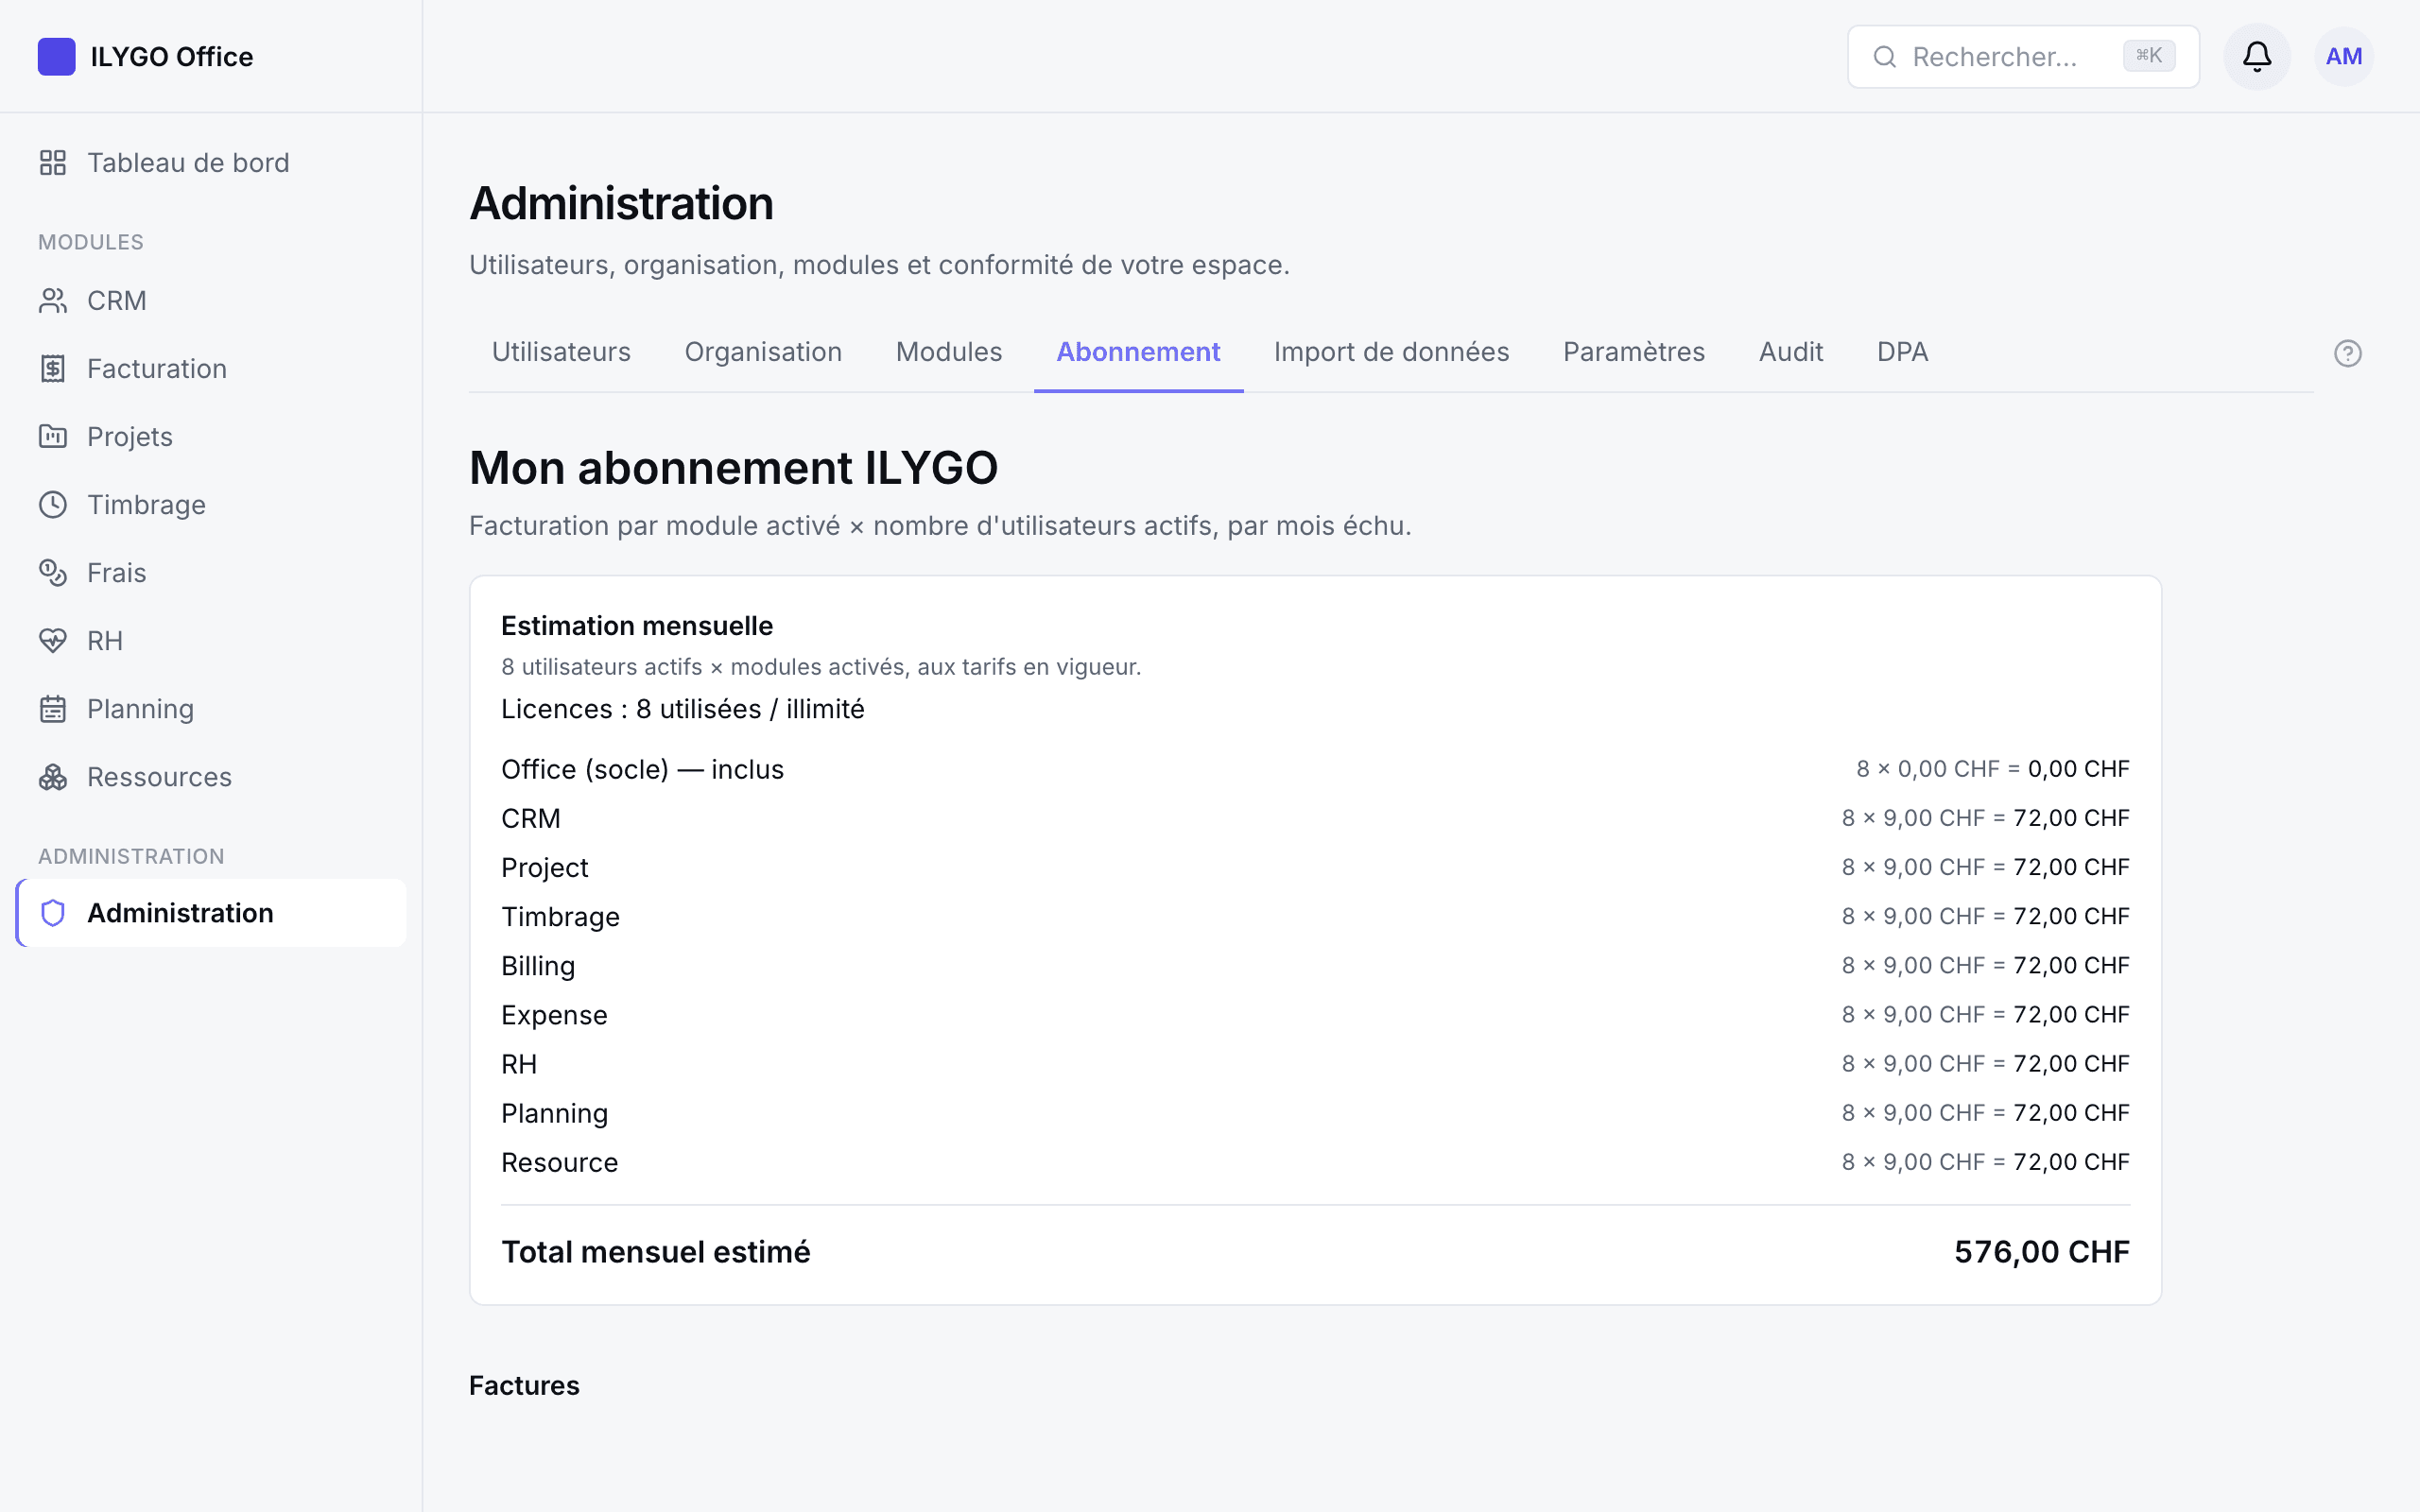Go to Facturation module
This screenshot has width=2420, height=1512.
tap(211, 368)
